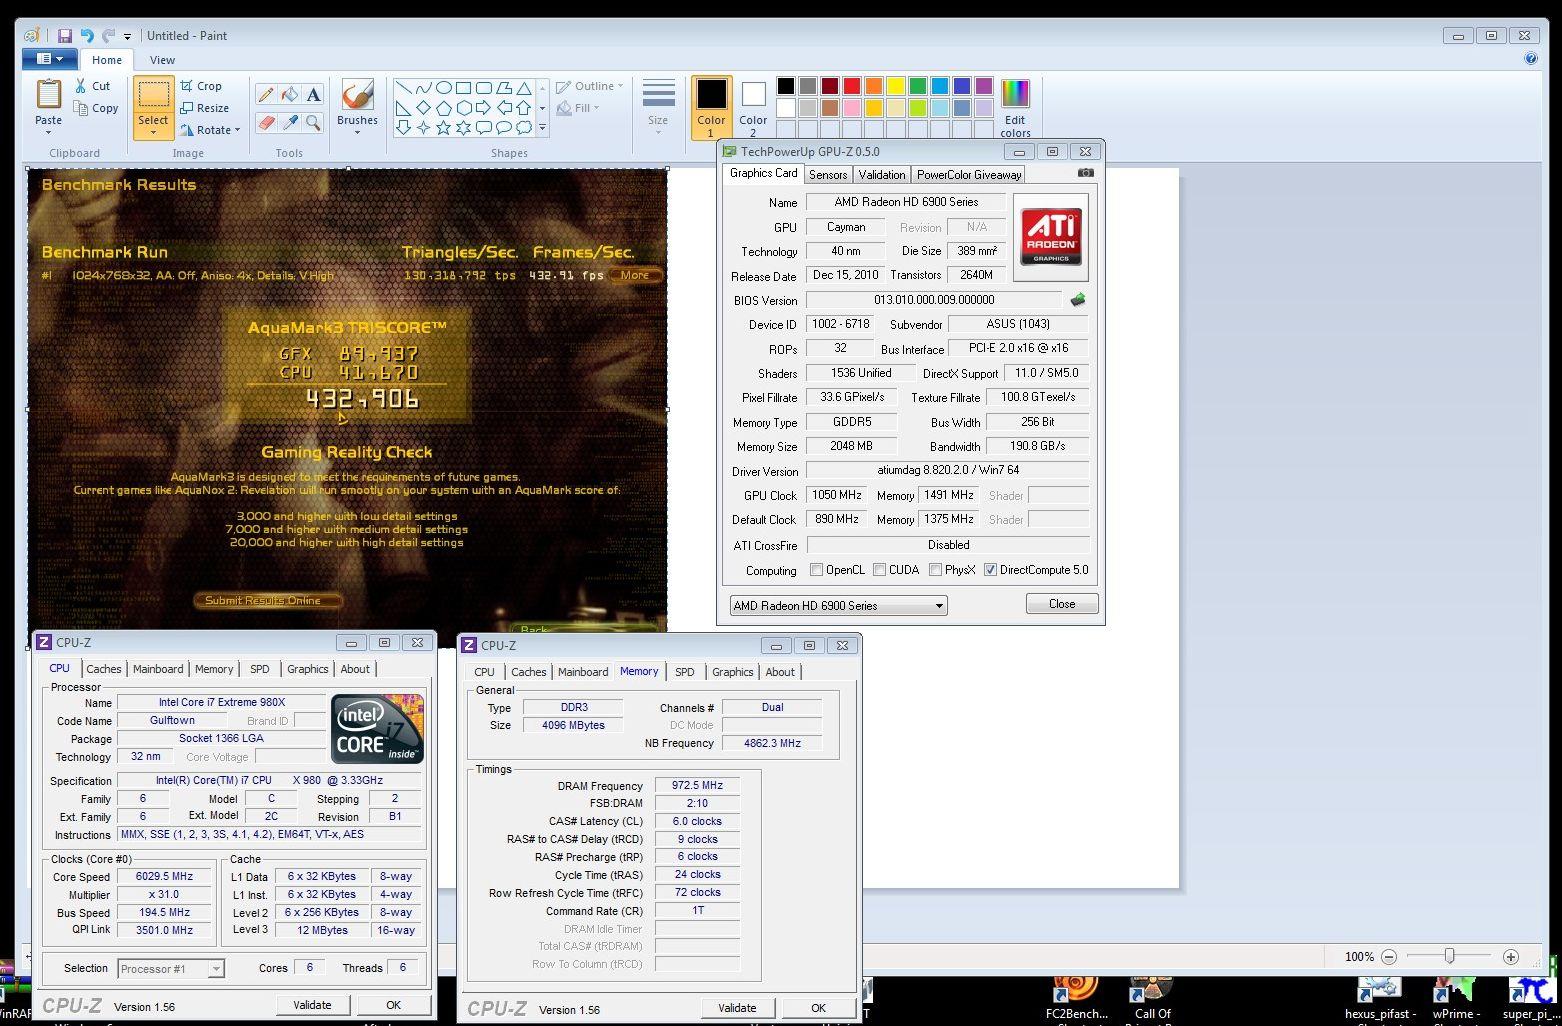Click OK in the left CPU-Z window

click(x=393, y=1005)
